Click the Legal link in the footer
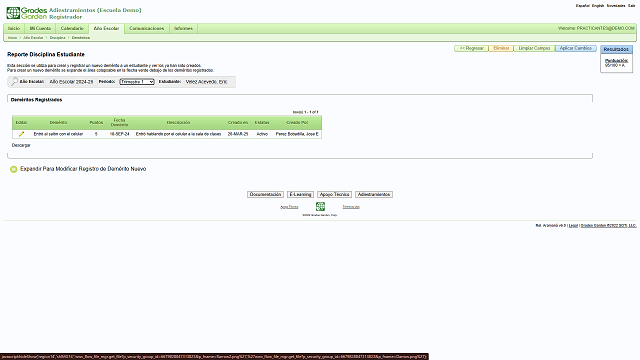 (x=573, y=225)
